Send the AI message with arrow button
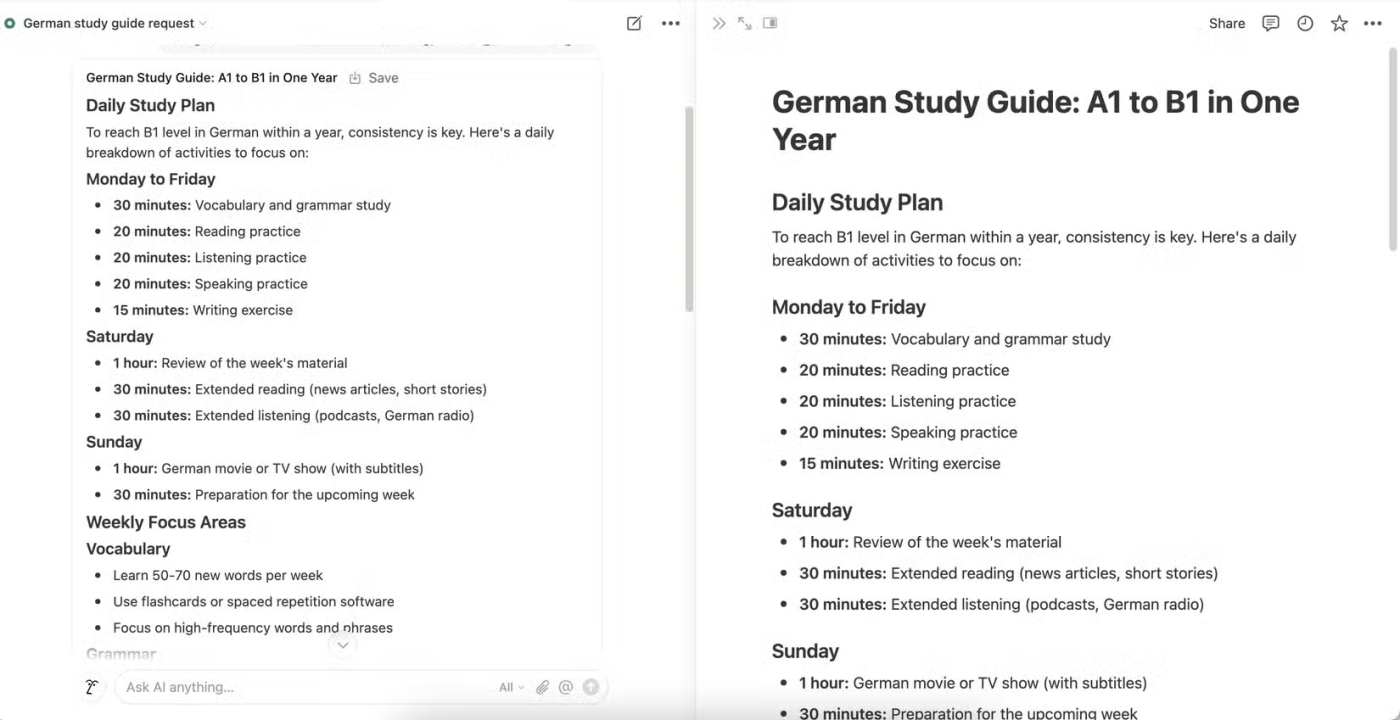Image resolution: width=1400 pixels, height=720 pixels. pyautogui.click(x=591, y=687)
